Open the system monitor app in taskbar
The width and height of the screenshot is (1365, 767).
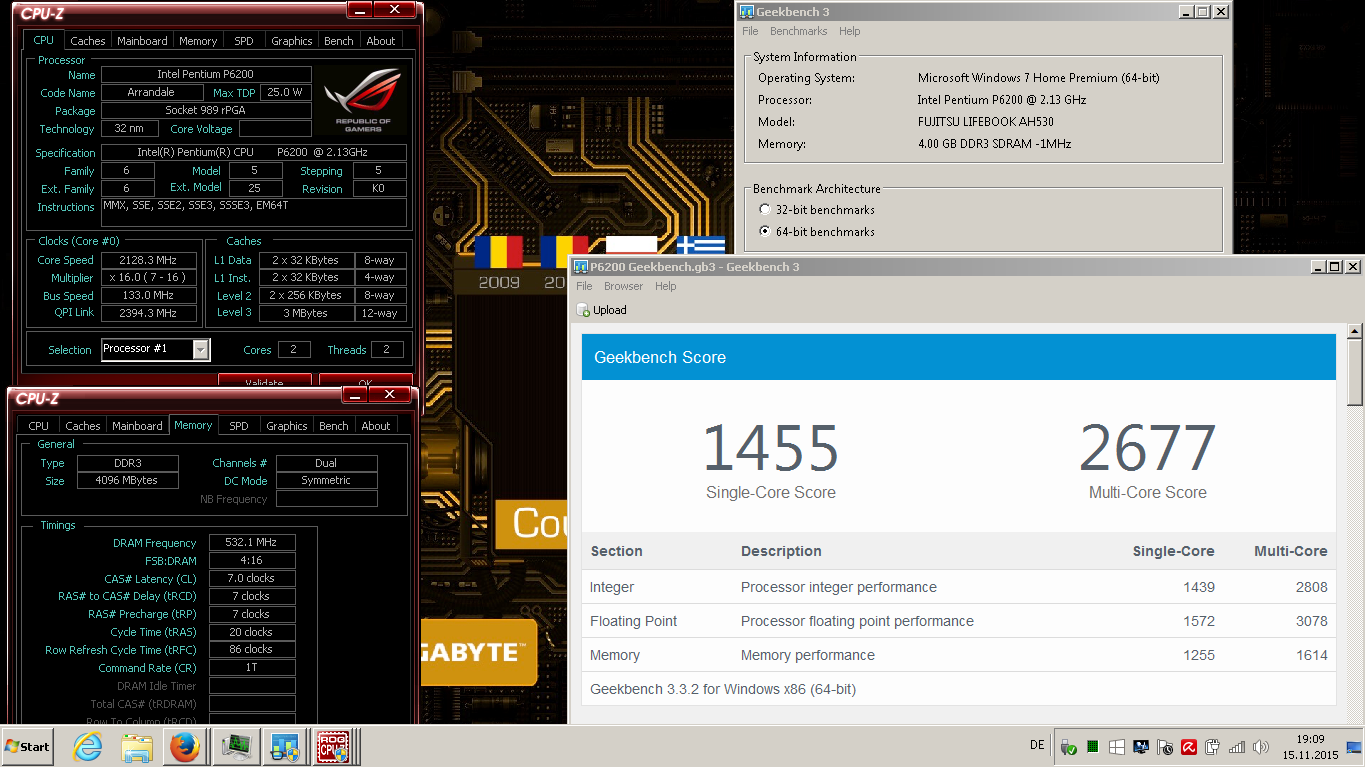237,746
